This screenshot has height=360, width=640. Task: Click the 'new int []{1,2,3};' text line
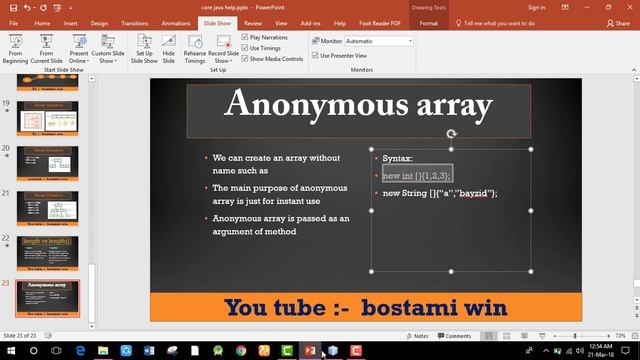(x=417, y=176)
